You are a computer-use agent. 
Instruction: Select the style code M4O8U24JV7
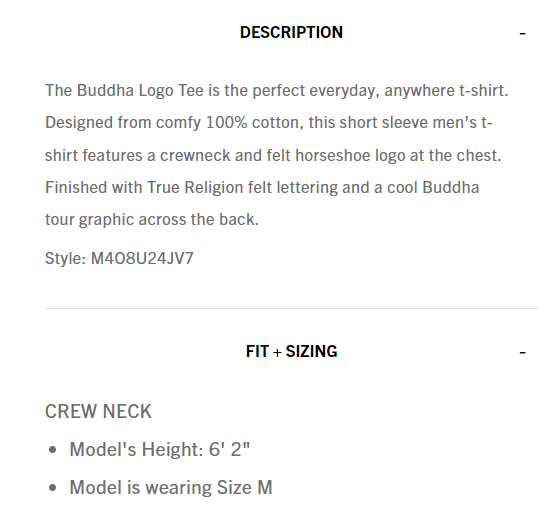[x=142, y=258]
